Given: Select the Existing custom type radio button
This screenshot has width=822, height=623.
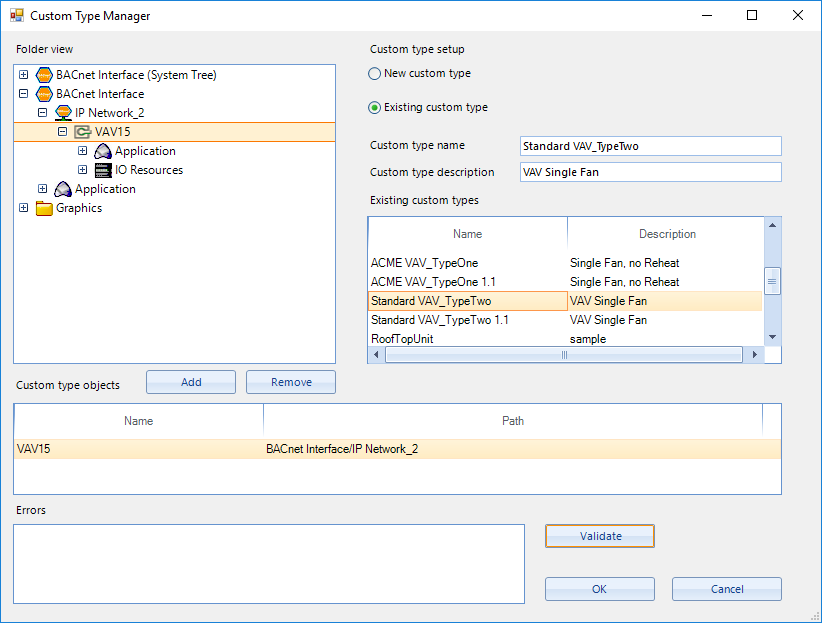Looking at the screenshot, I should pos(374,108).
